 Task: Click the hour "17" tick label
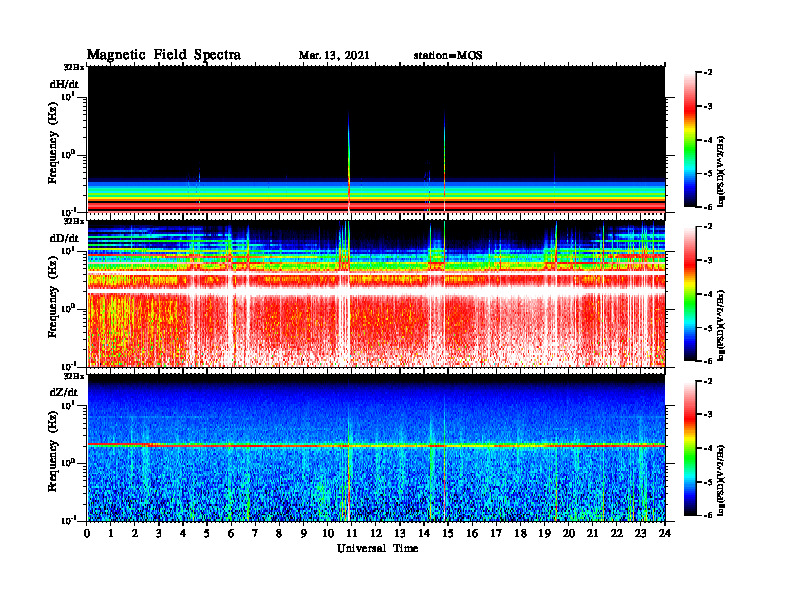[496, 534]
